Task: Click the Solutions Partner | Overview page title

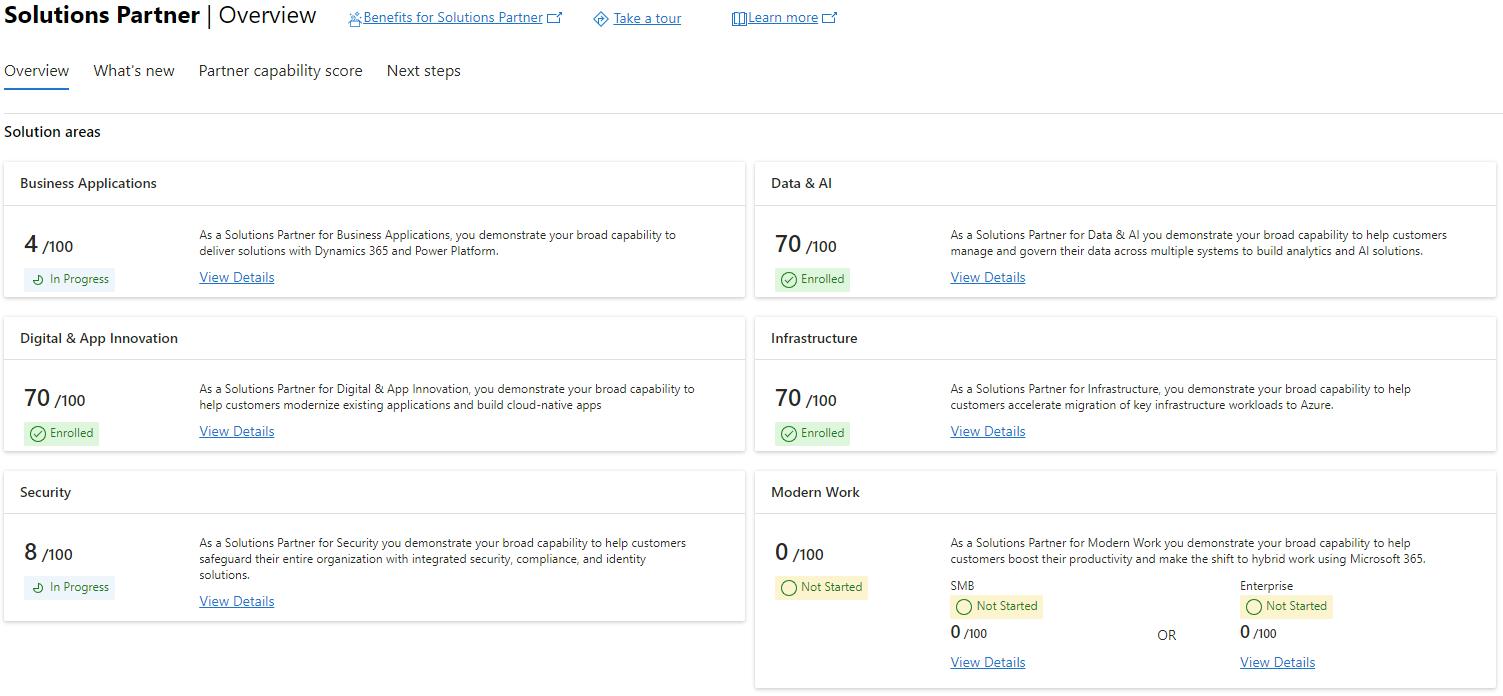Action: pyautogui.click(x=160, y=16)
